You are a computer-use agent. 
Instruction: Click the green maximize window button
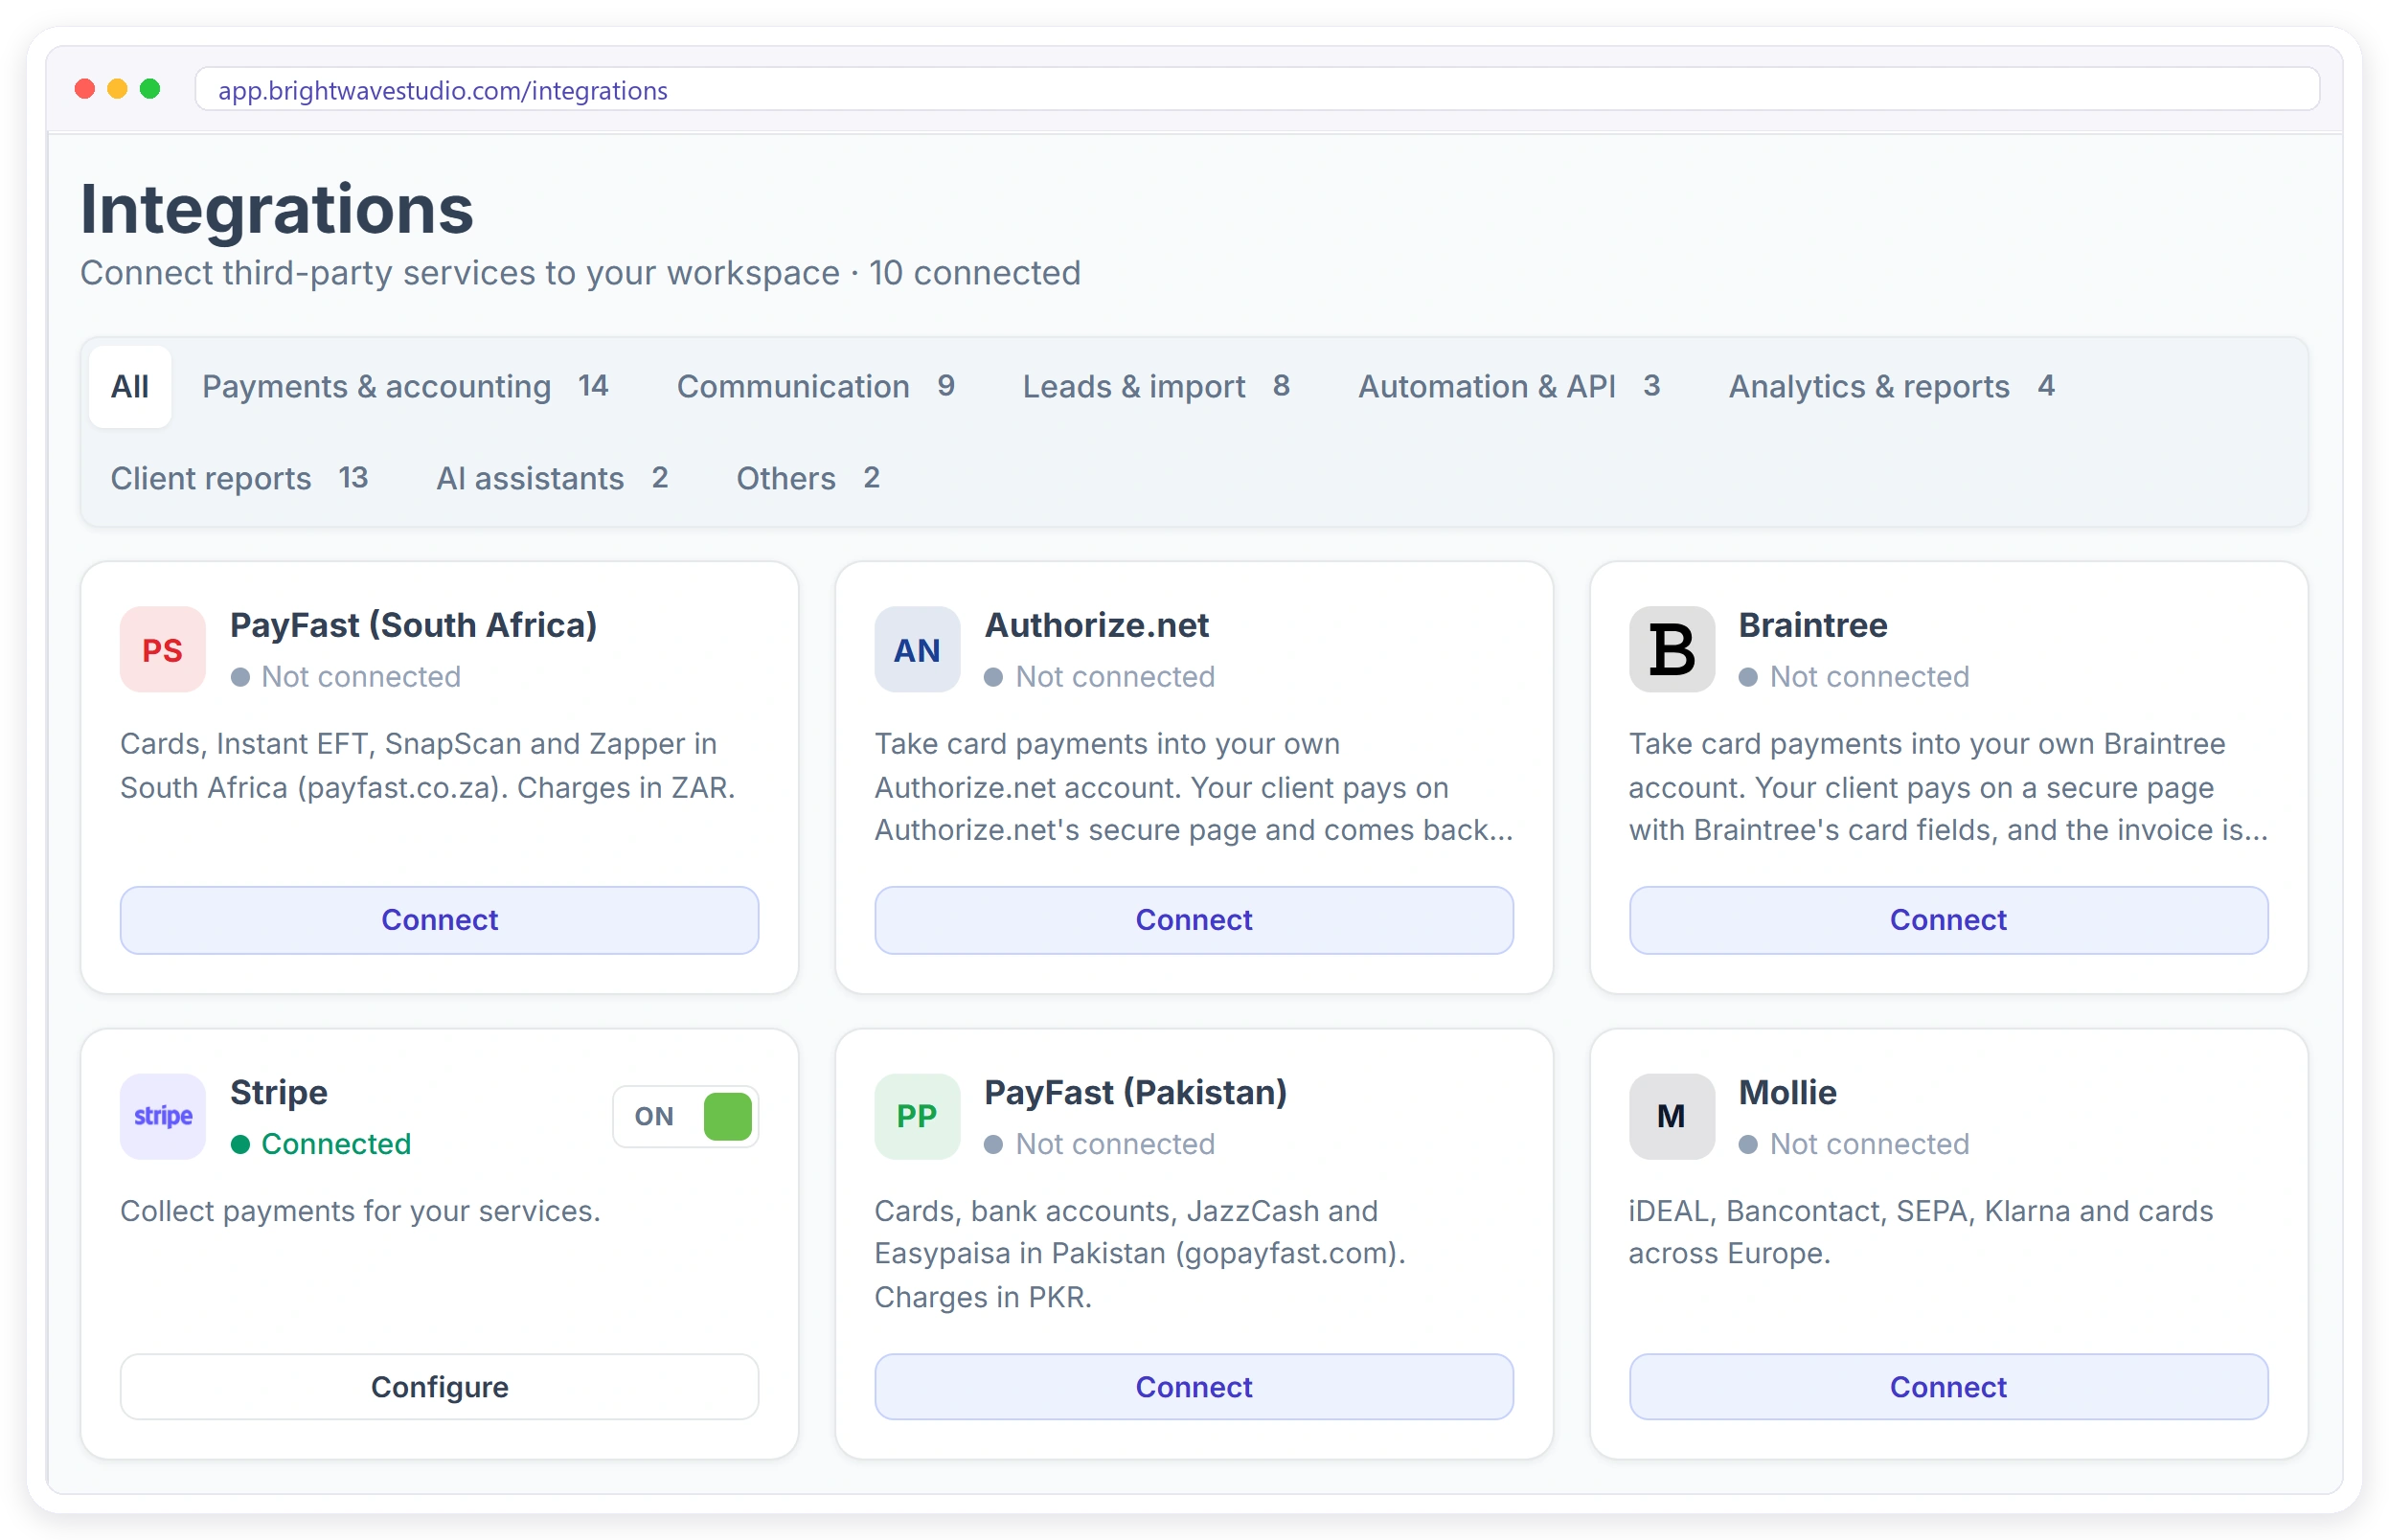[x=150, y=89]
